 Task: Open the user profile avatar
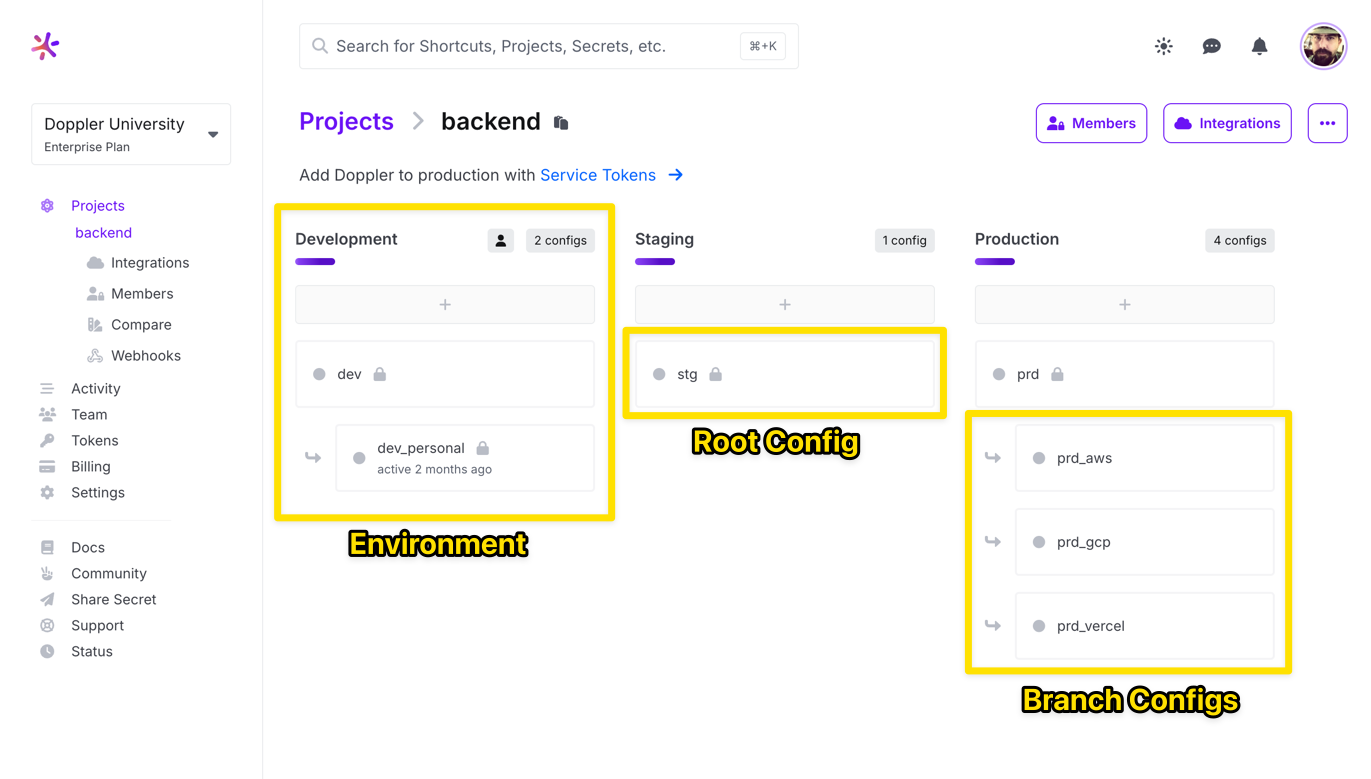(x=1324, y=46)
